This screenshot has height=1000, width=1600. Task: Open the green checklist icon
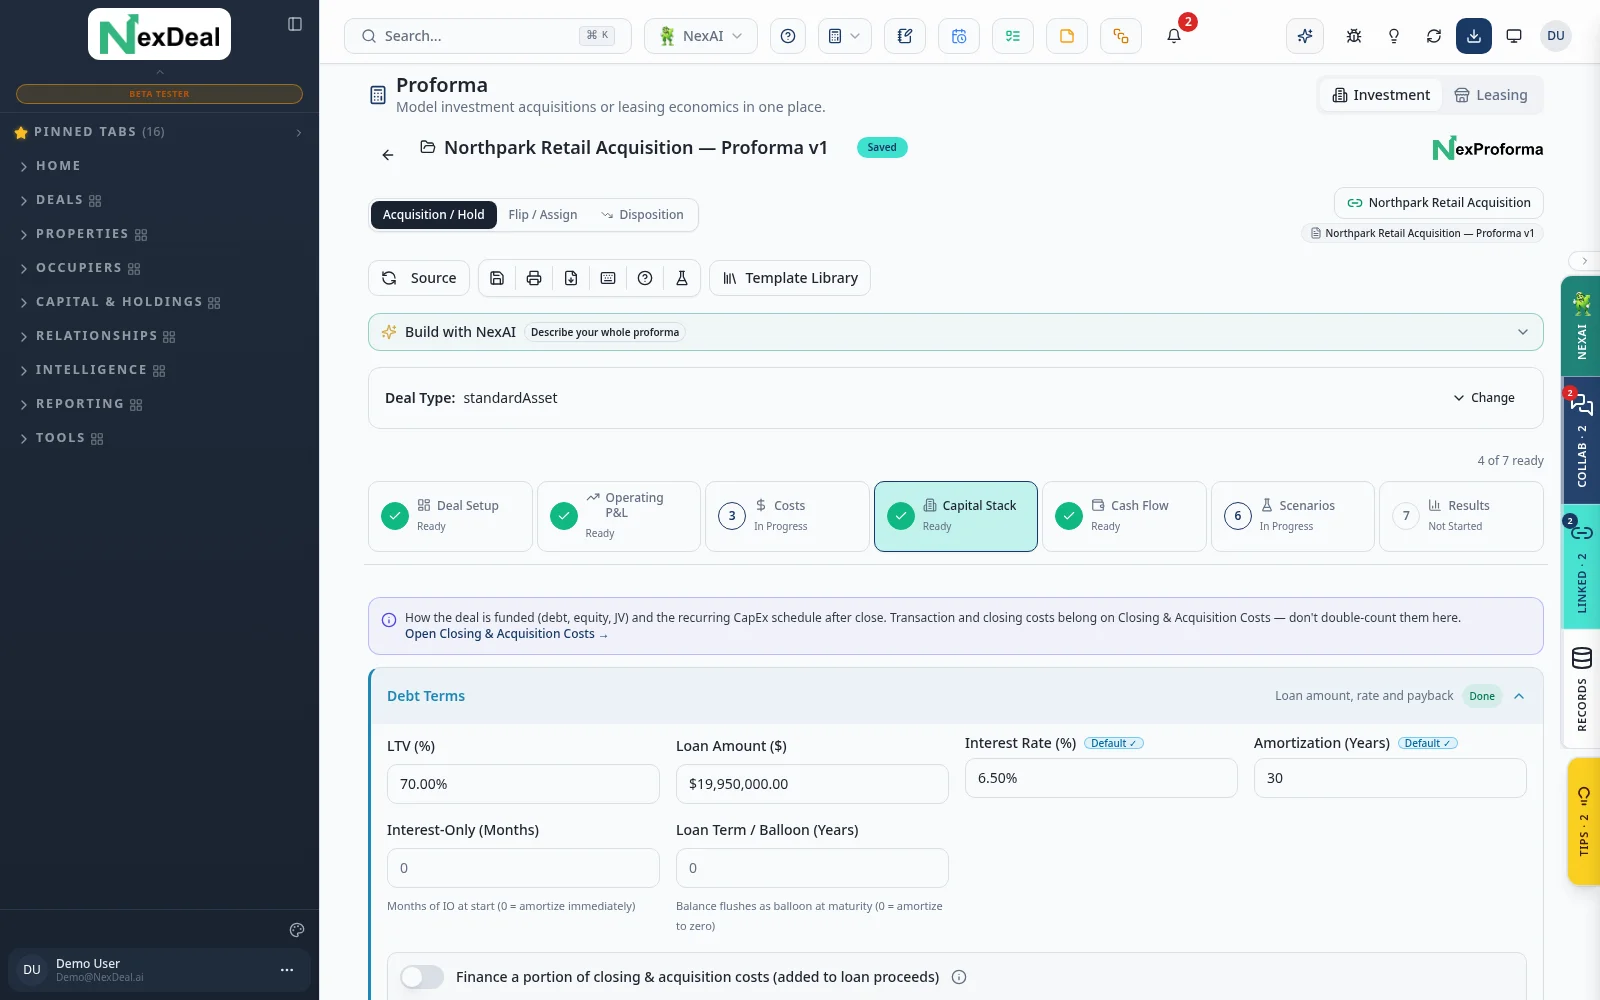(x=1013, y=36)
